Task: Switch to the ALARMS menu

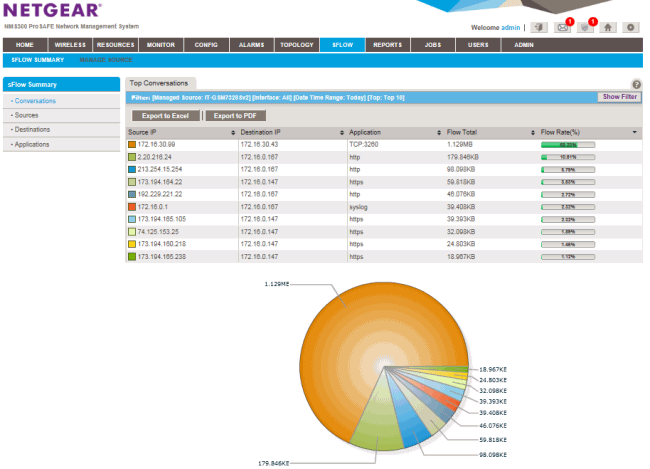Action: pos(251,45)
